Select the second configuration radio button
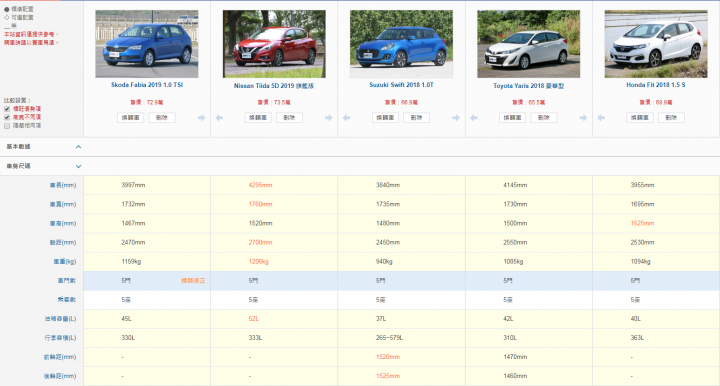 pos(6,17)
